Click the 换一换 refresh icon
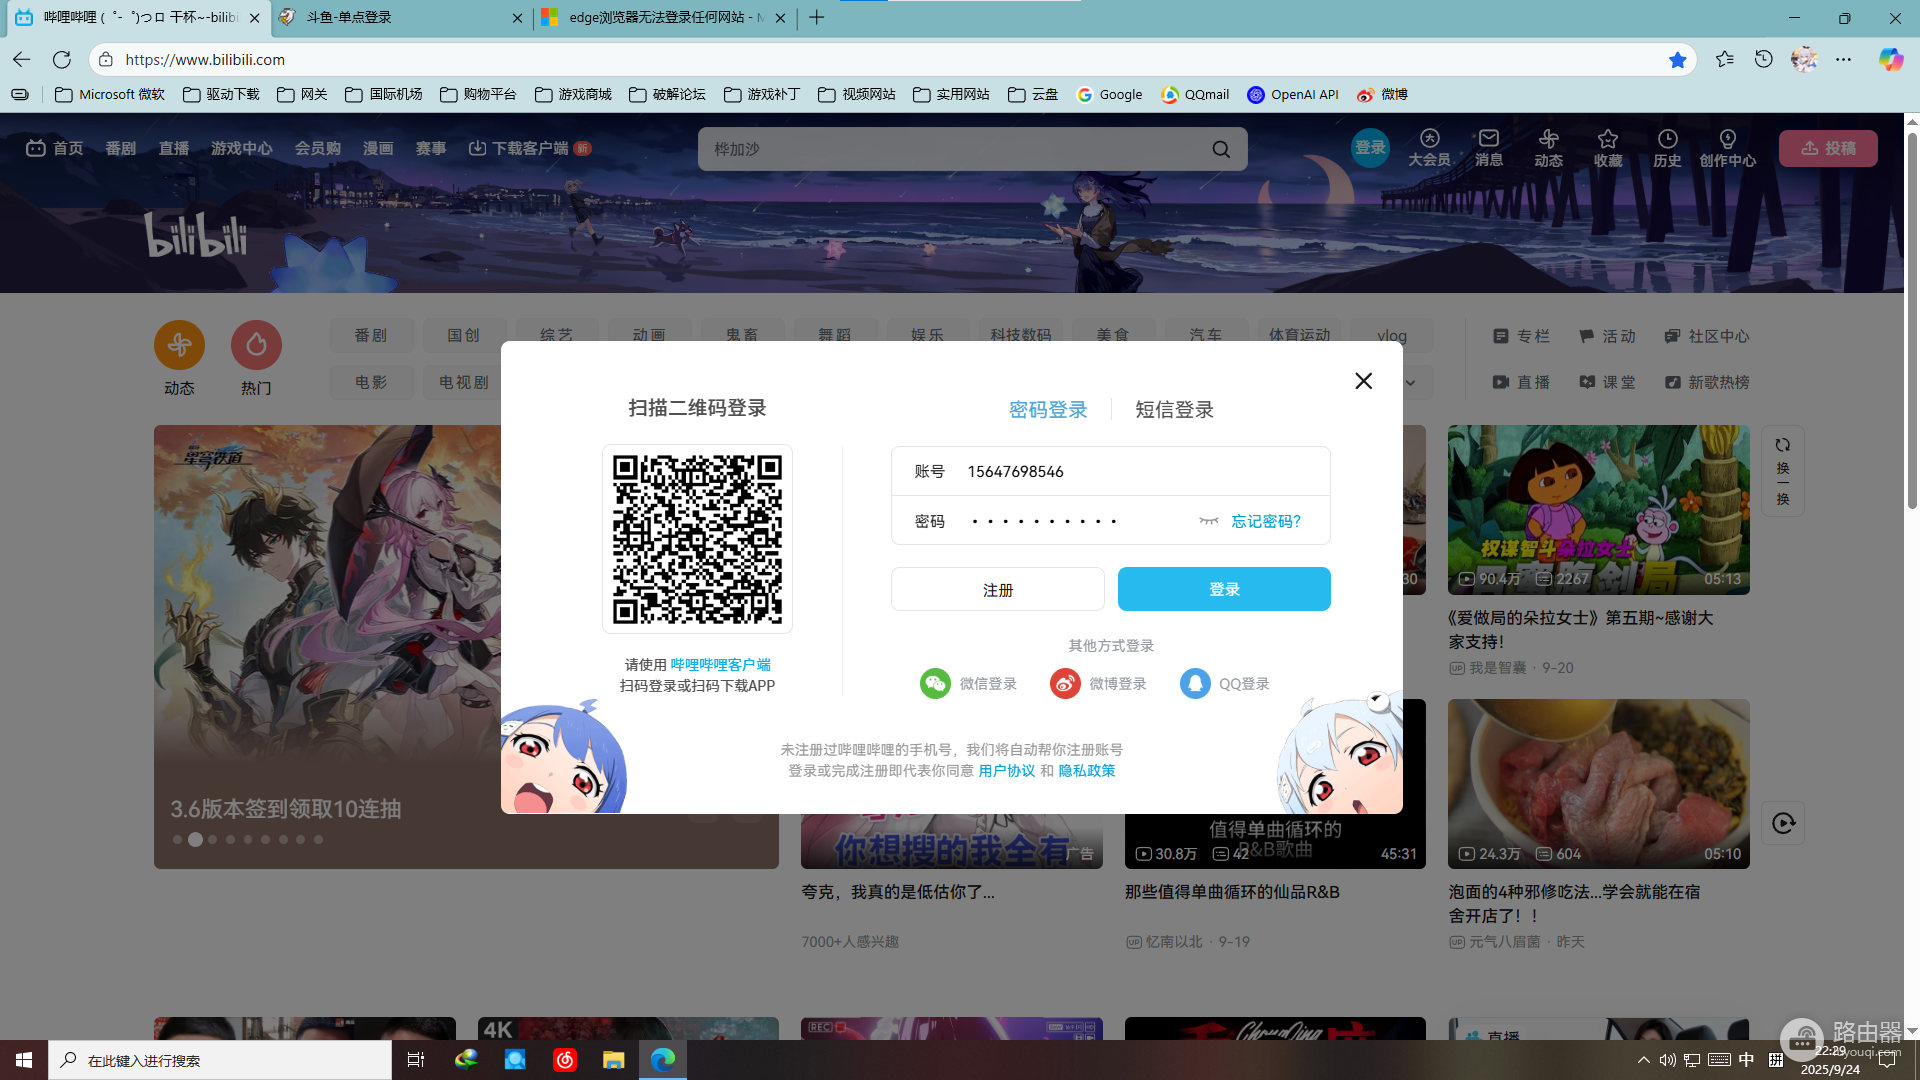1920x1080 pixels. tap(1783, 471)
